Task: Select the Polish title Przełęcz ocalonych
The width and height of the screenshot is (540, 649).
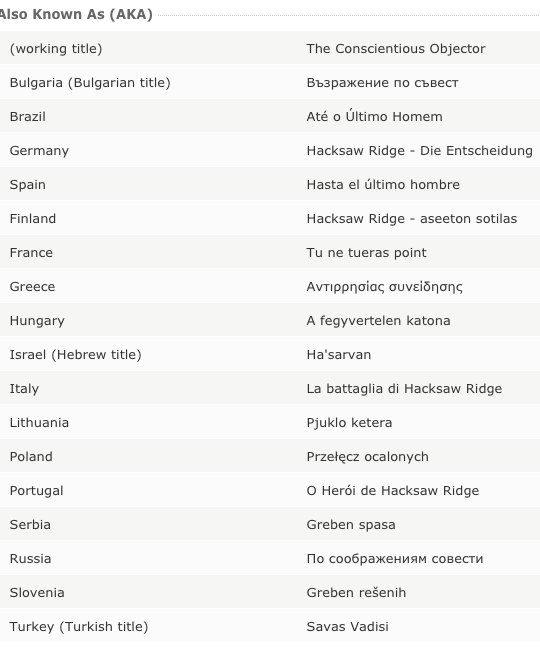Action: (367, 457)
